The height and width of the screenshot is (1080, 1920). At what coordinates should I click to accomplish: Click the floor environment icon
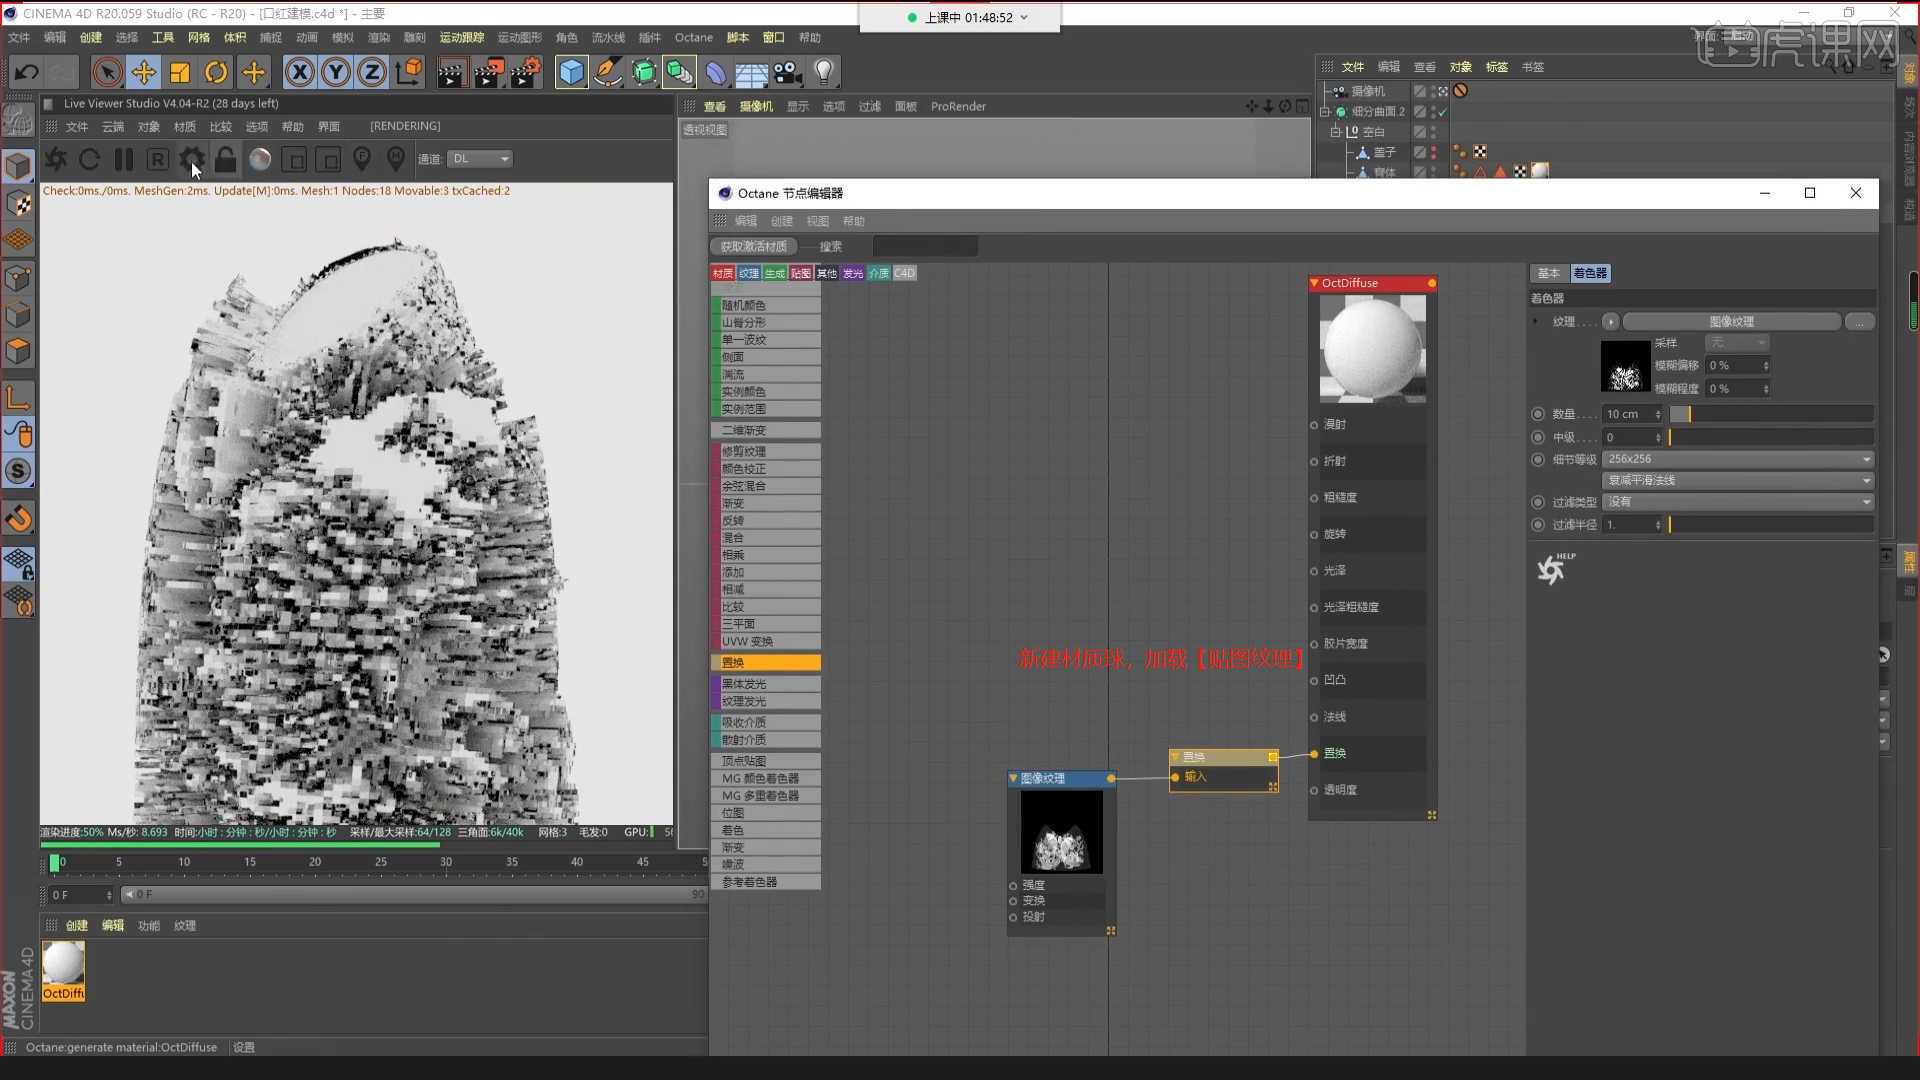pyautogui.click(x=751, y=72)
